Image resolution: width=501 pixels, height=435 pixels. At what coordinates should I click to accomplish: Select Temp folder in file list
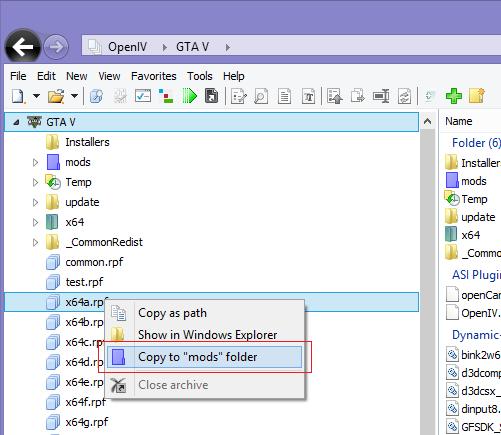click(466, 199)
